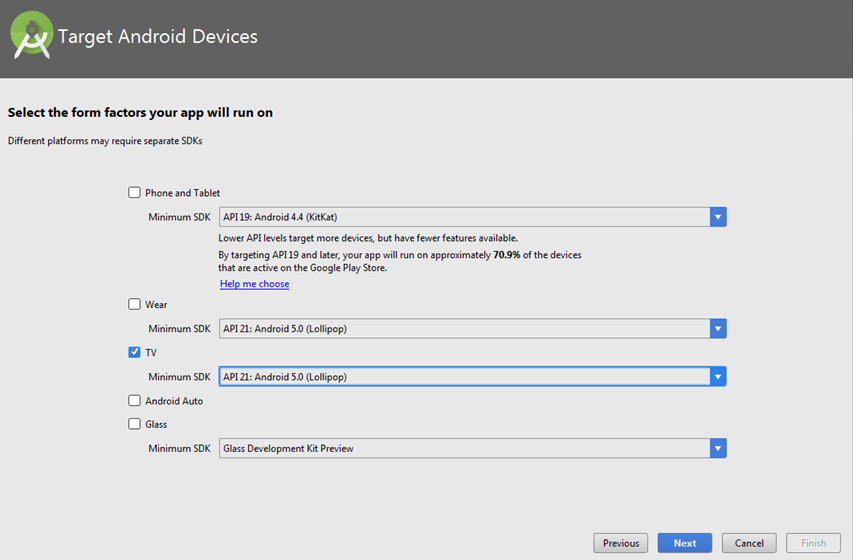
Task: Click the blue arrow on Phone and Tablet SDK
Action: click(717, 217)
